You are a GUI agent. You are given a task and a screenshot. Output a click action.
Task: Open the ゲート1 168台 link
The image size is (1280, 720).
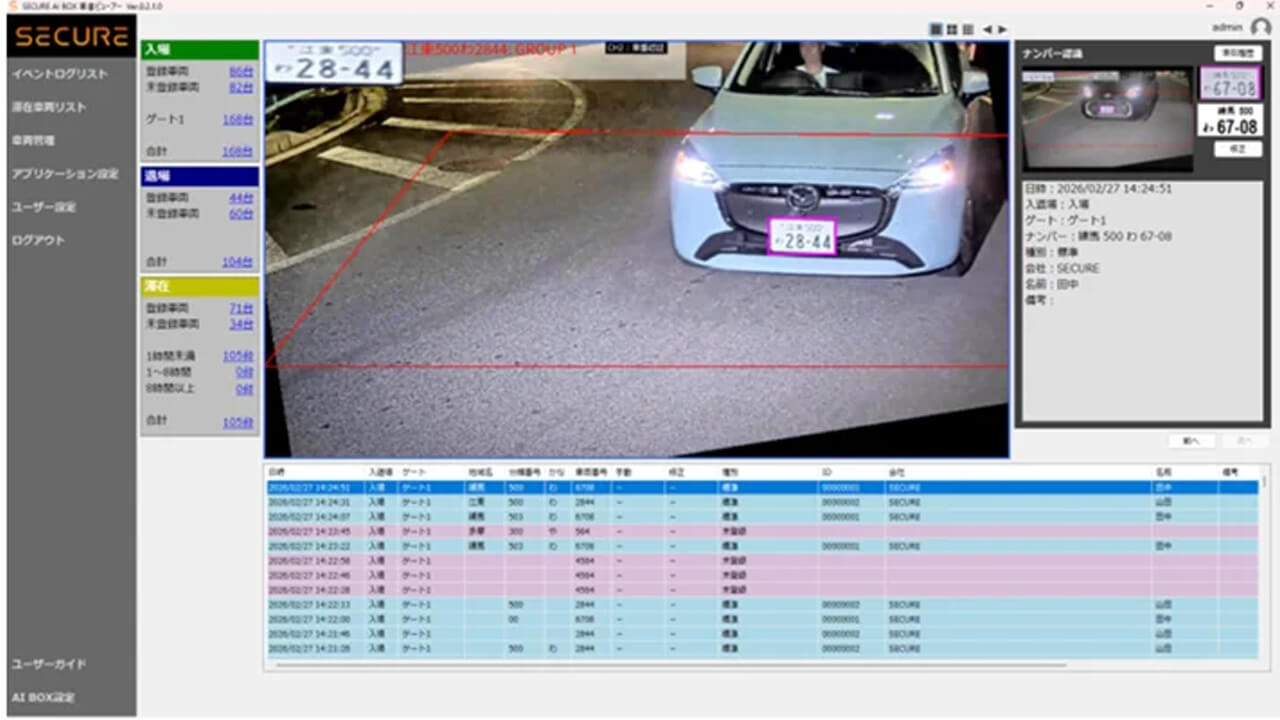[238, 120]
